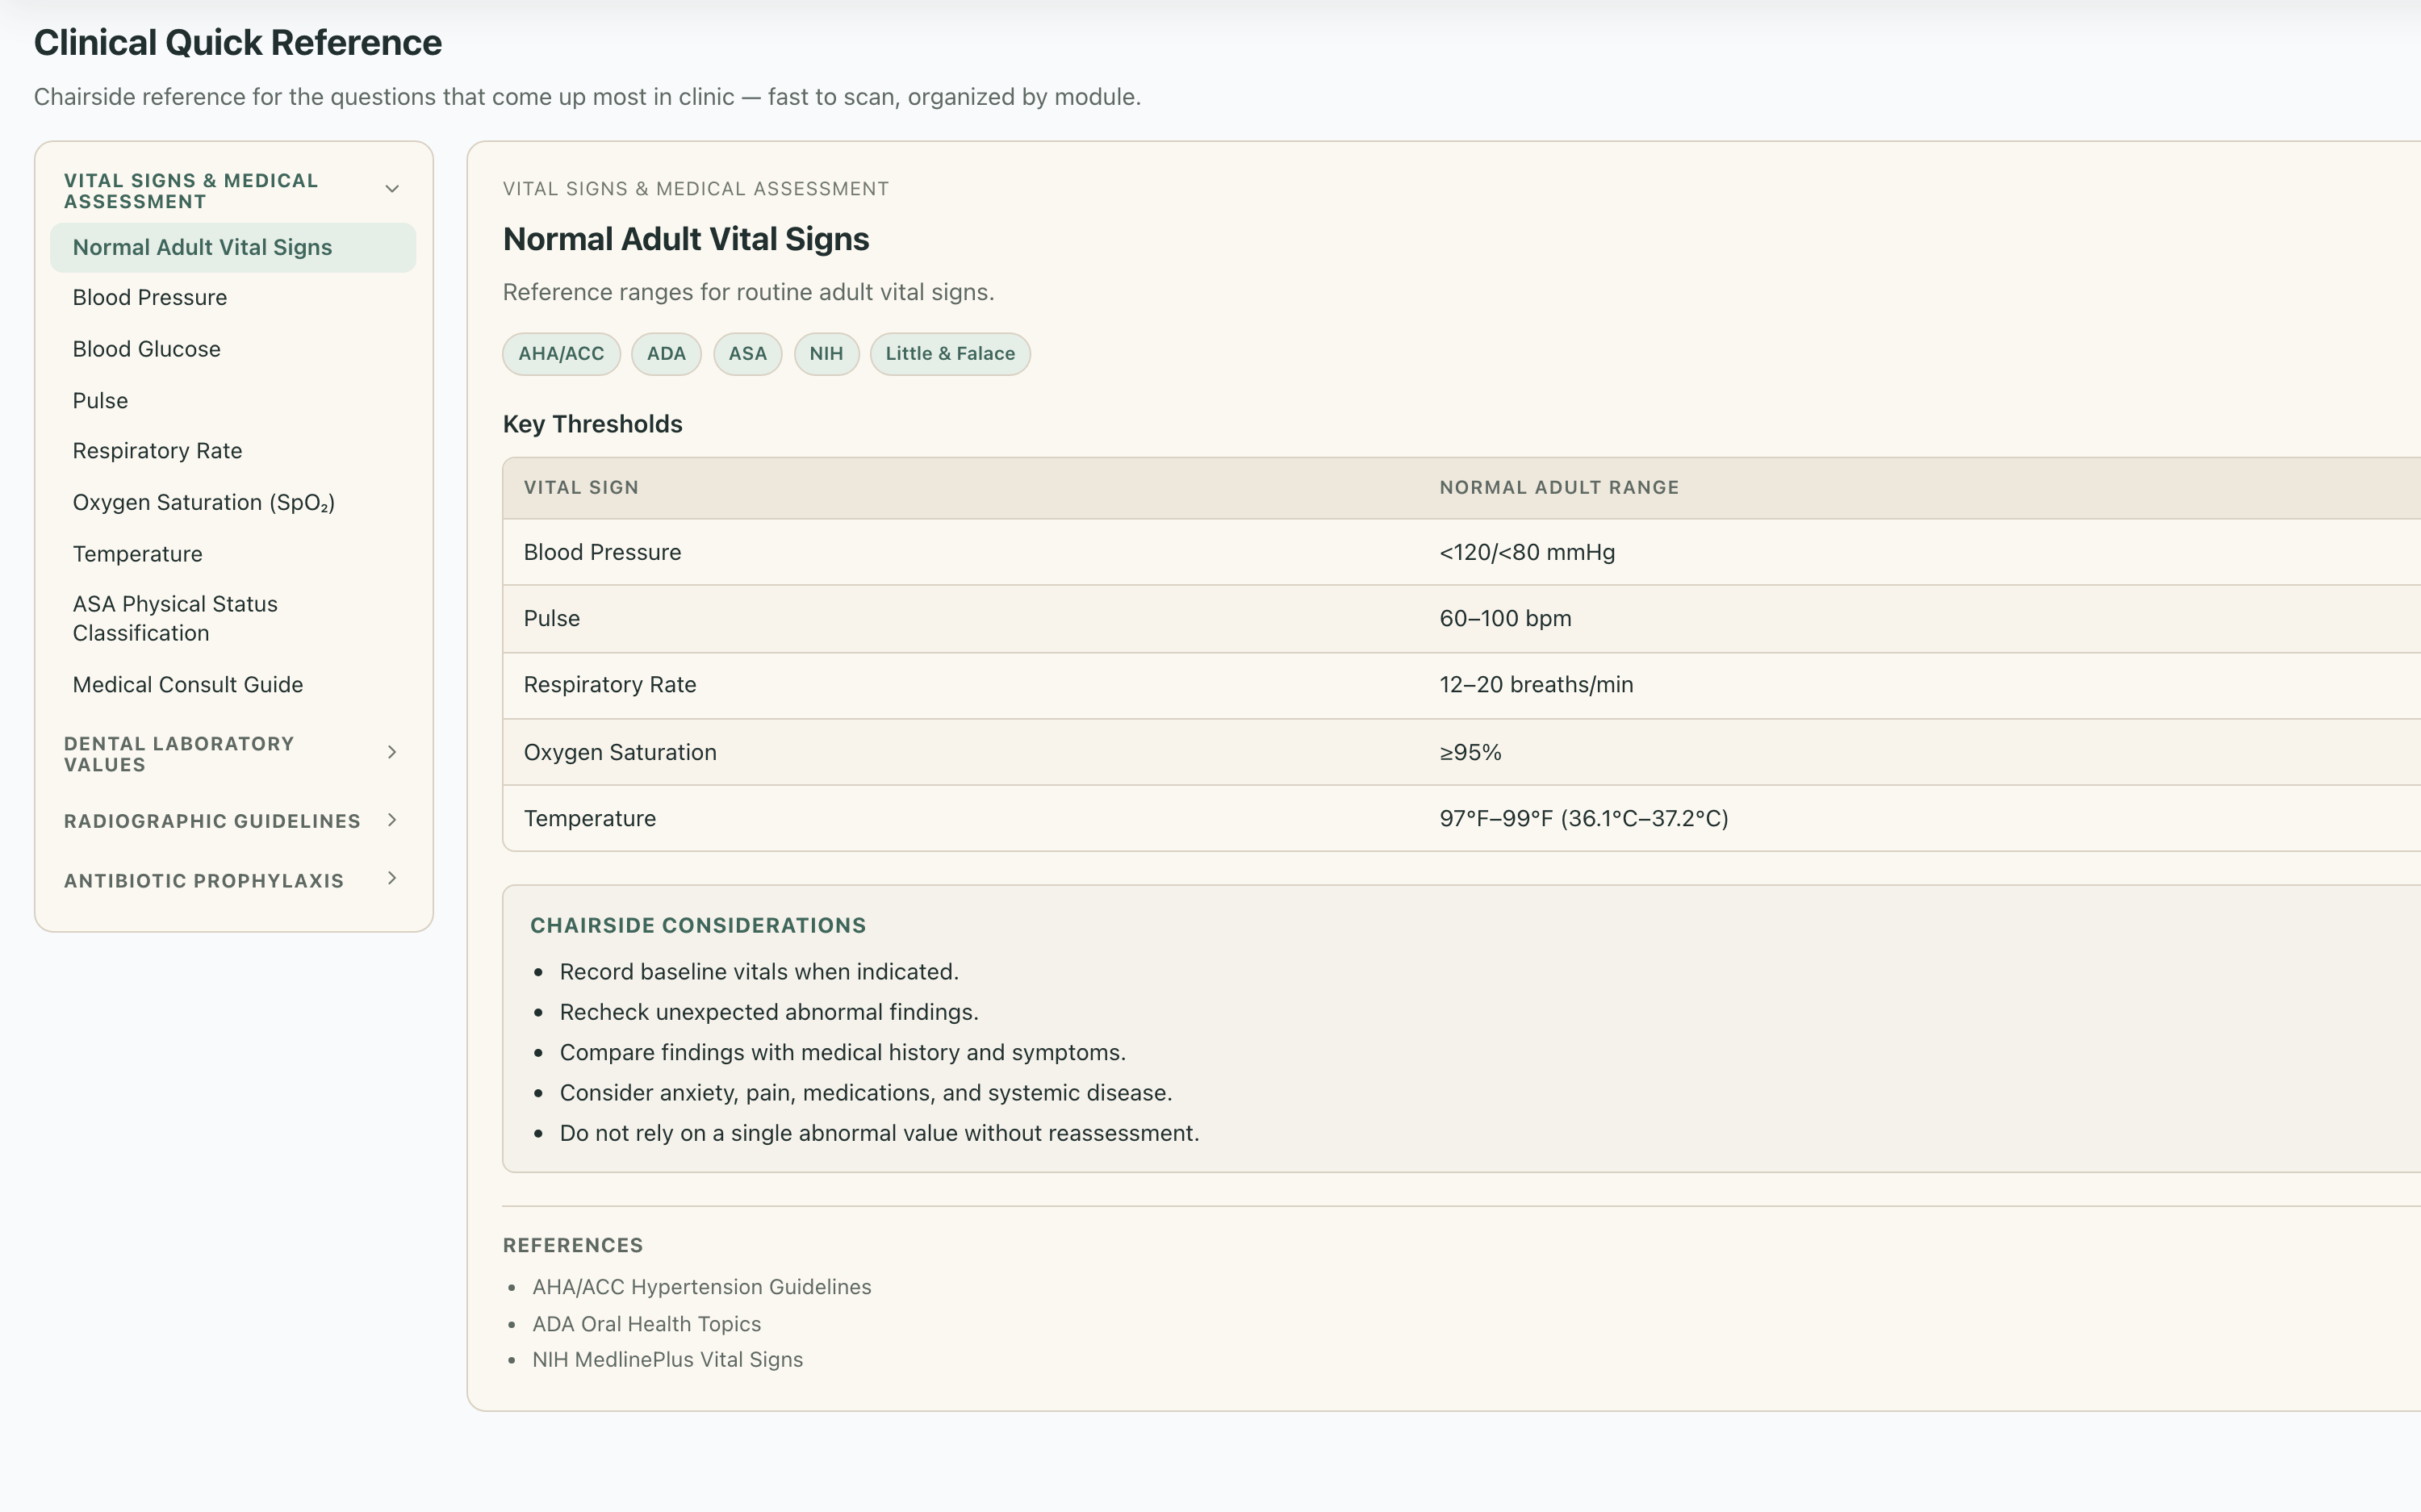Expand the Antibiotic Prophylaxis chevron
2421x1512 pixels.
pos(392,879)
